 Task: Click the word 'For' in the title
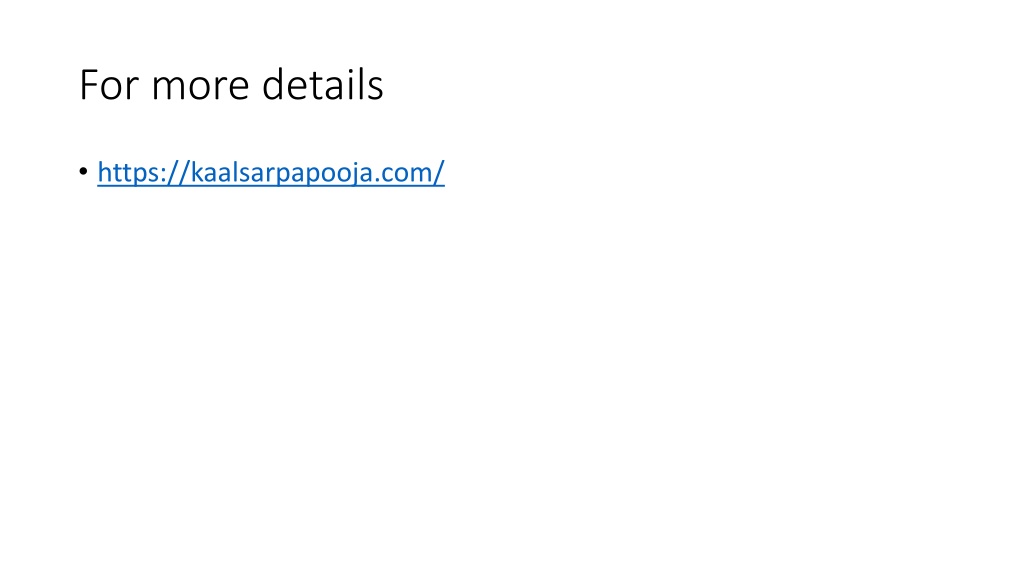(109, 85)
